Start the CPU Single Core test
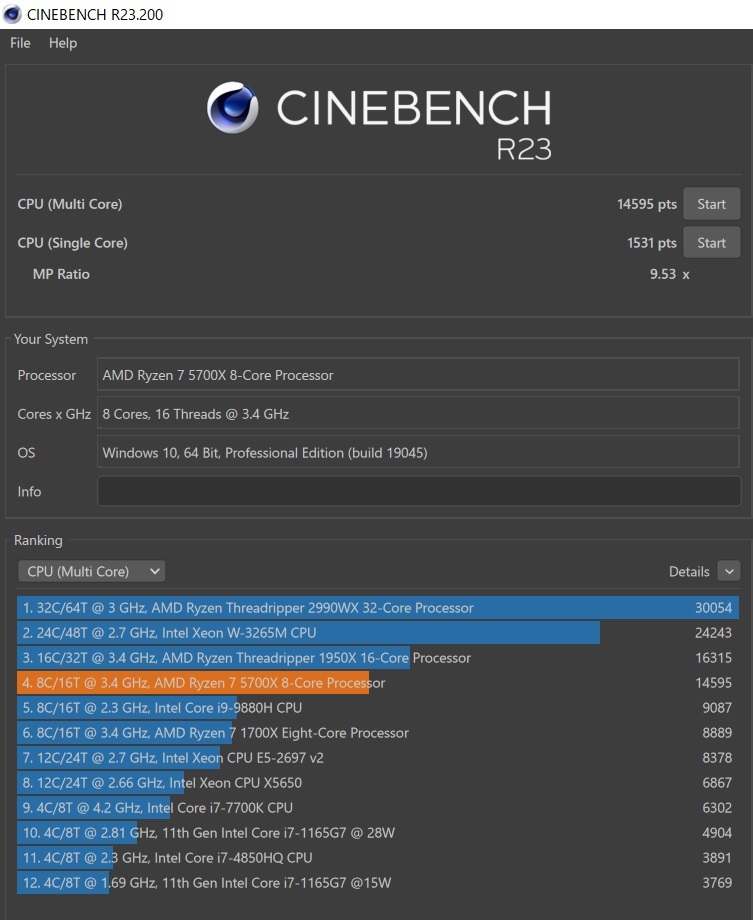Screen dimensions: 753x920 pyautogui.click(x=711, y=243)
